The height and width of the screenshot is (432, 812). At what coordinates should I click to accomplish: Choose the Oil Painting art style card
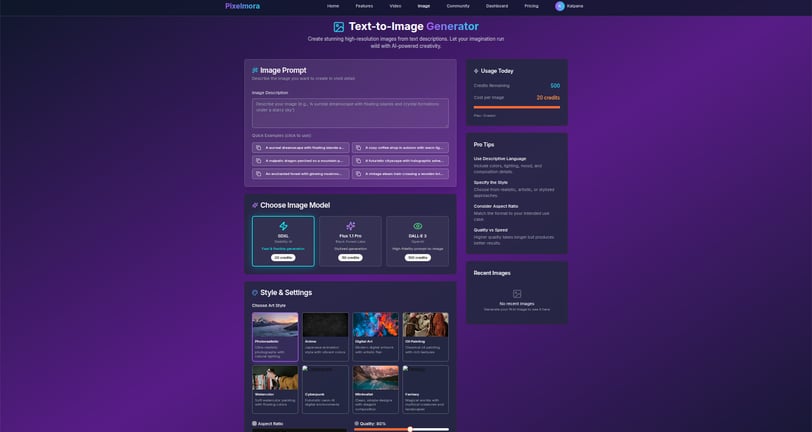point(426,337)
